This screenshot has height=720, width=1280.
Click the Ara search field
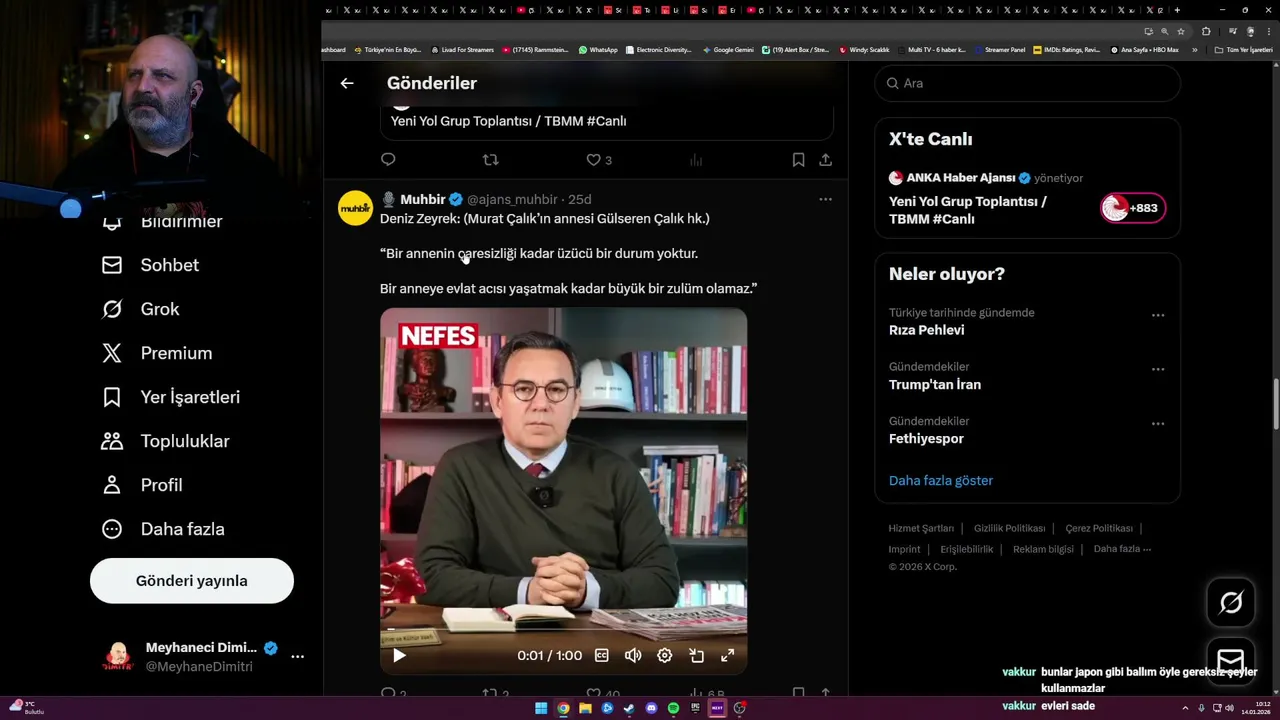(1028, 83)
